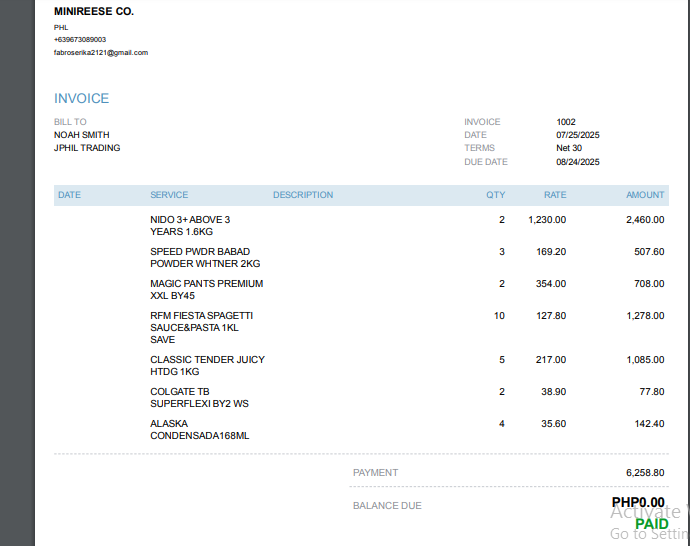
Task: Click the blue INVOICE heading
Action: (x=82, y=99)
